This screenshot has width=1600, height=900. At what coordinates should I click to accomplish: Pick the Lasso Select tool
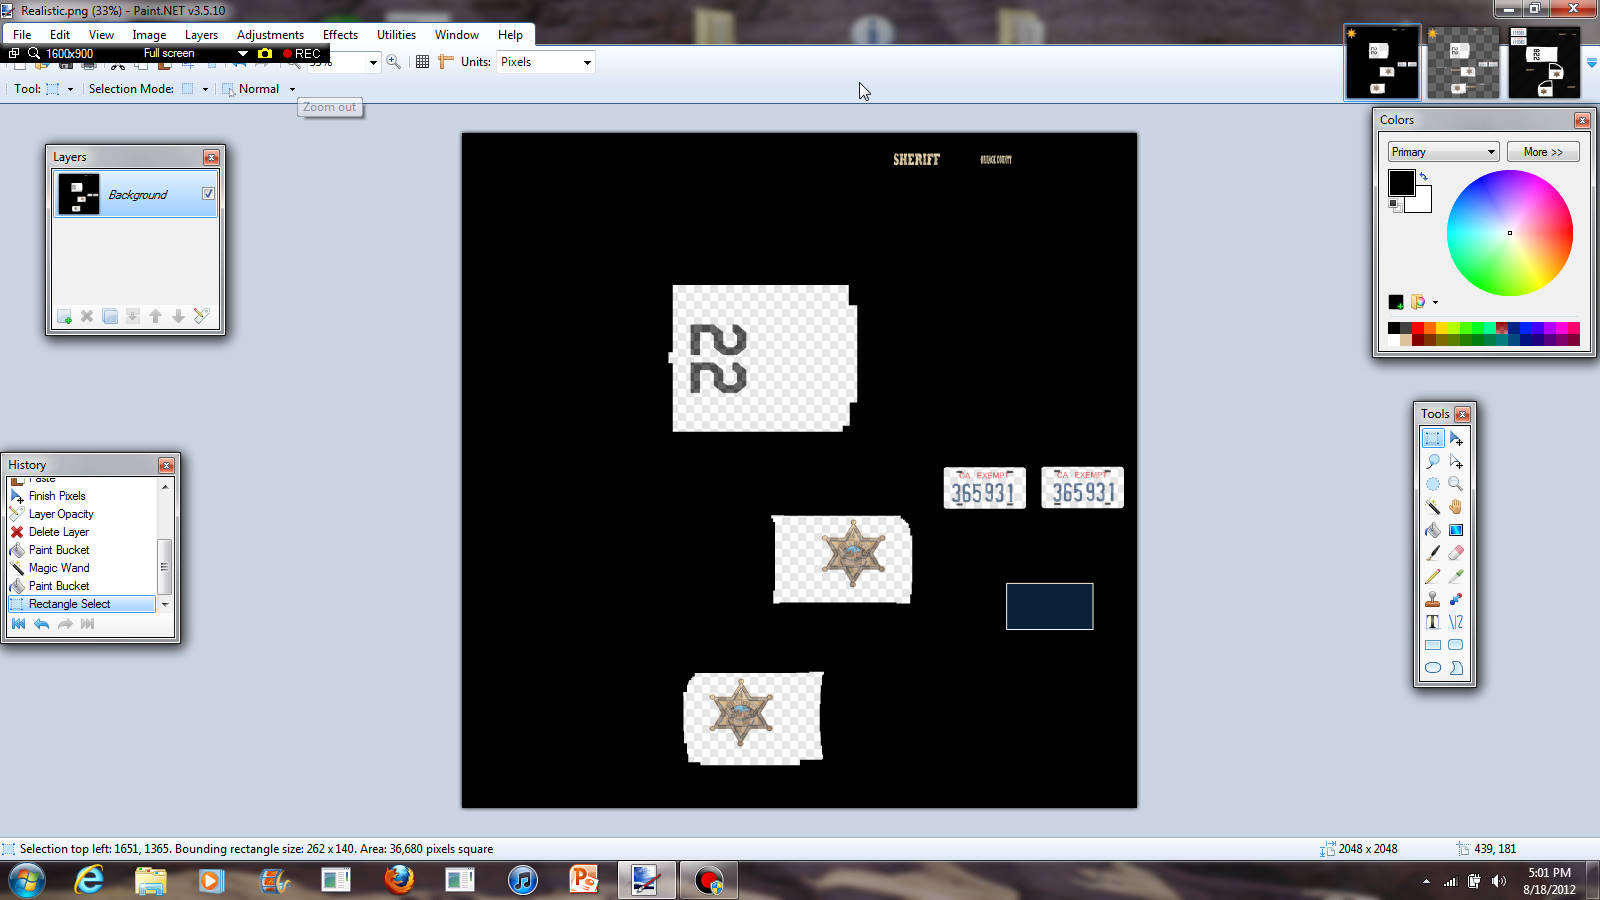(1433, 461)
